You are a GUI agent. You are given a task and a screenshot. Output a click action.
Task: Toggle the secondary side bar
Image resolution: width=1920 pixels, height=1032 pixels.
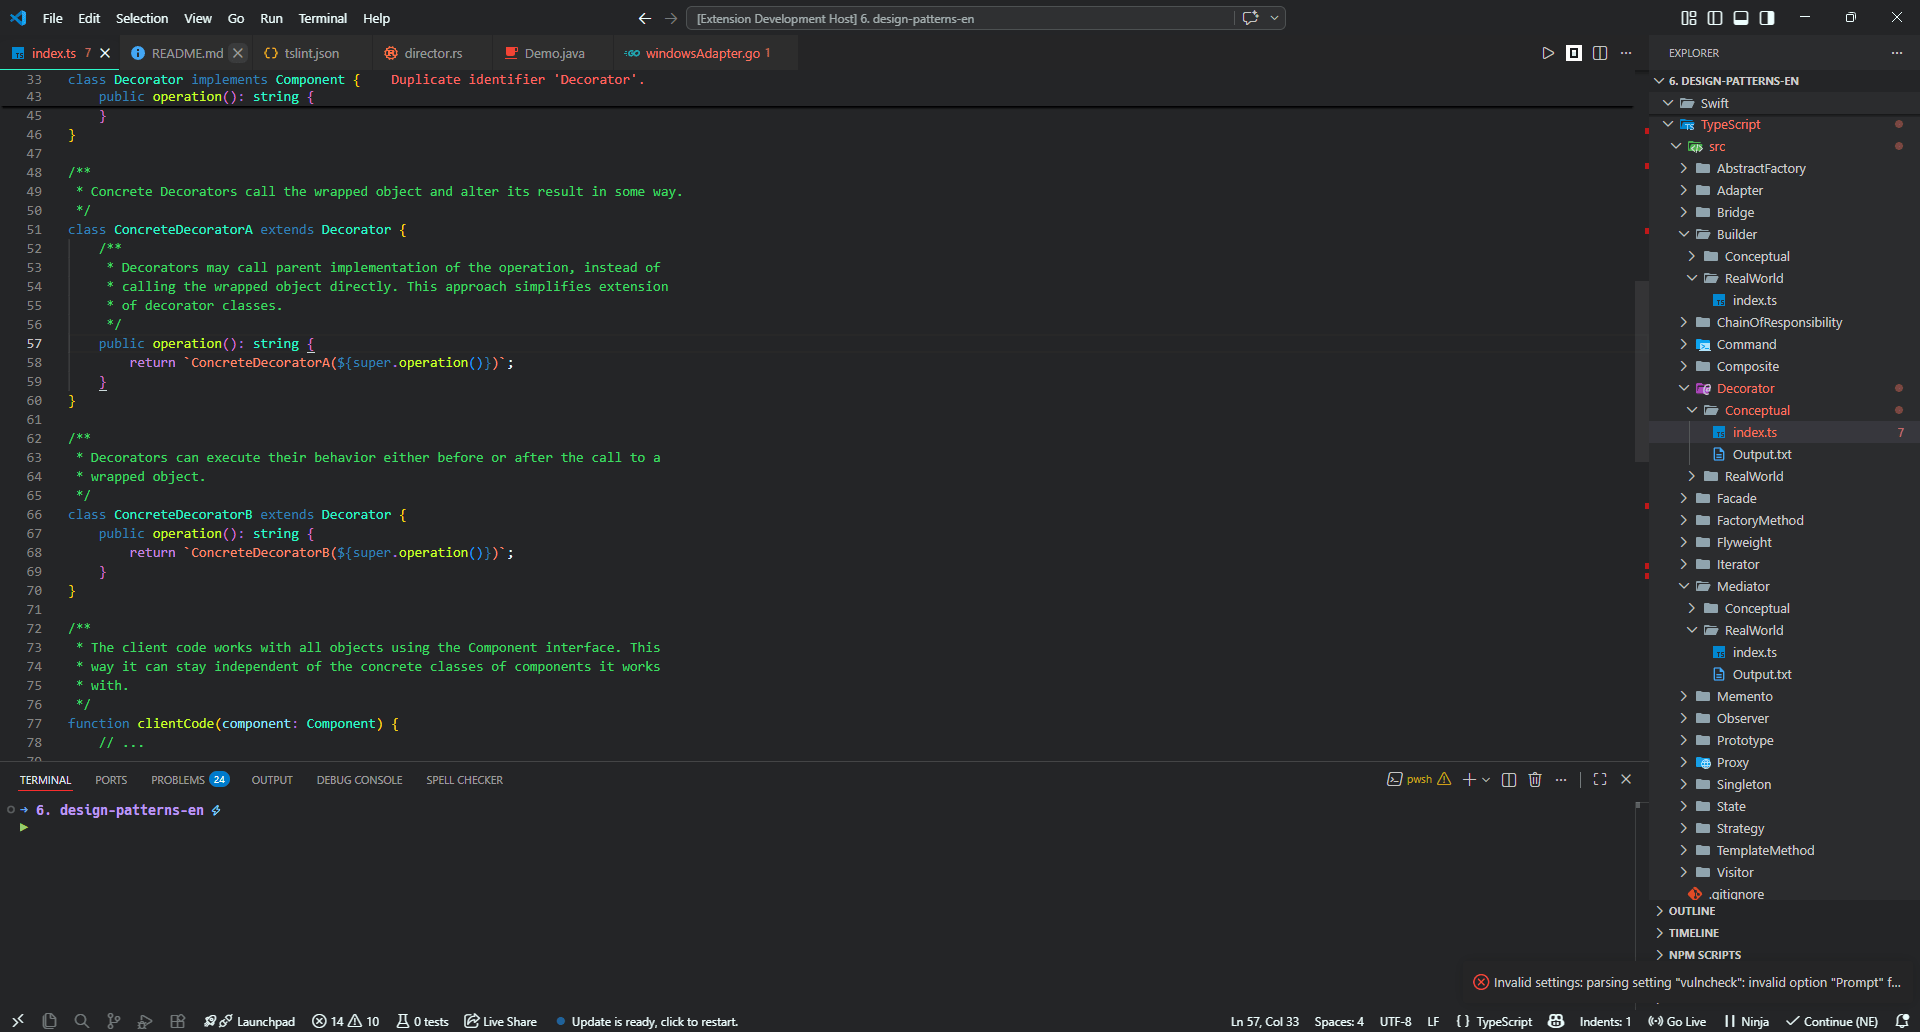click(x=1767, y=18)
